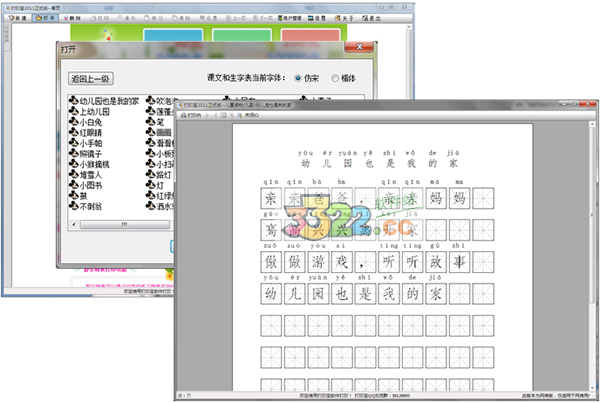Image resolution: width=600 pixels, height=403 pixels.
Task: Click the icon beside 笔 in second column
Action: [150, 122]
